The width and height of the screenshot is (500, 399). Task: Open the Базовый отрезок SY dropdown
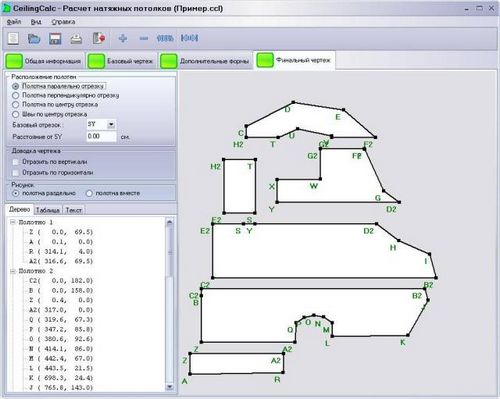pos(111,125)
